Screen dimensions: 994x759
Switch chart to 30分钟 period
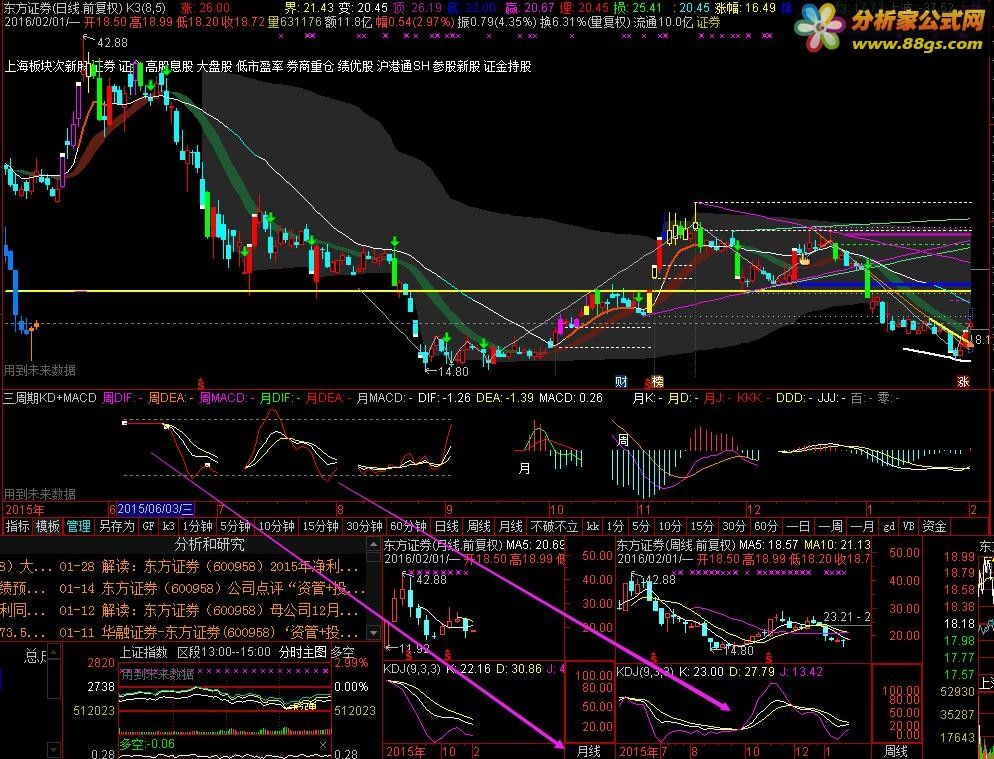363,526
